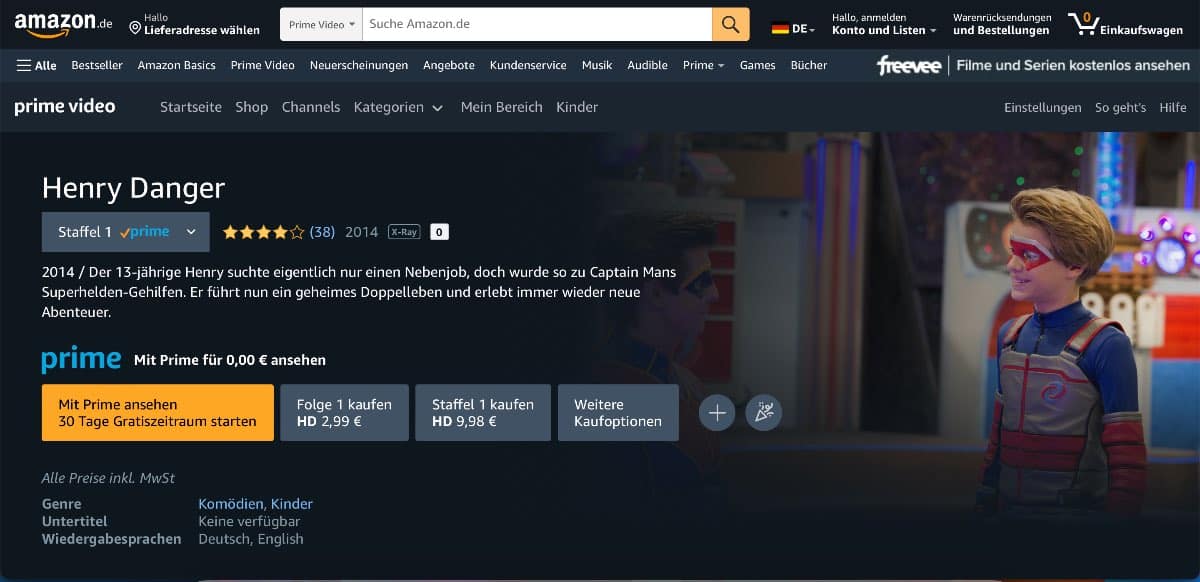Open Amazon Basics
1200x582 pixels.
point(176,65)
